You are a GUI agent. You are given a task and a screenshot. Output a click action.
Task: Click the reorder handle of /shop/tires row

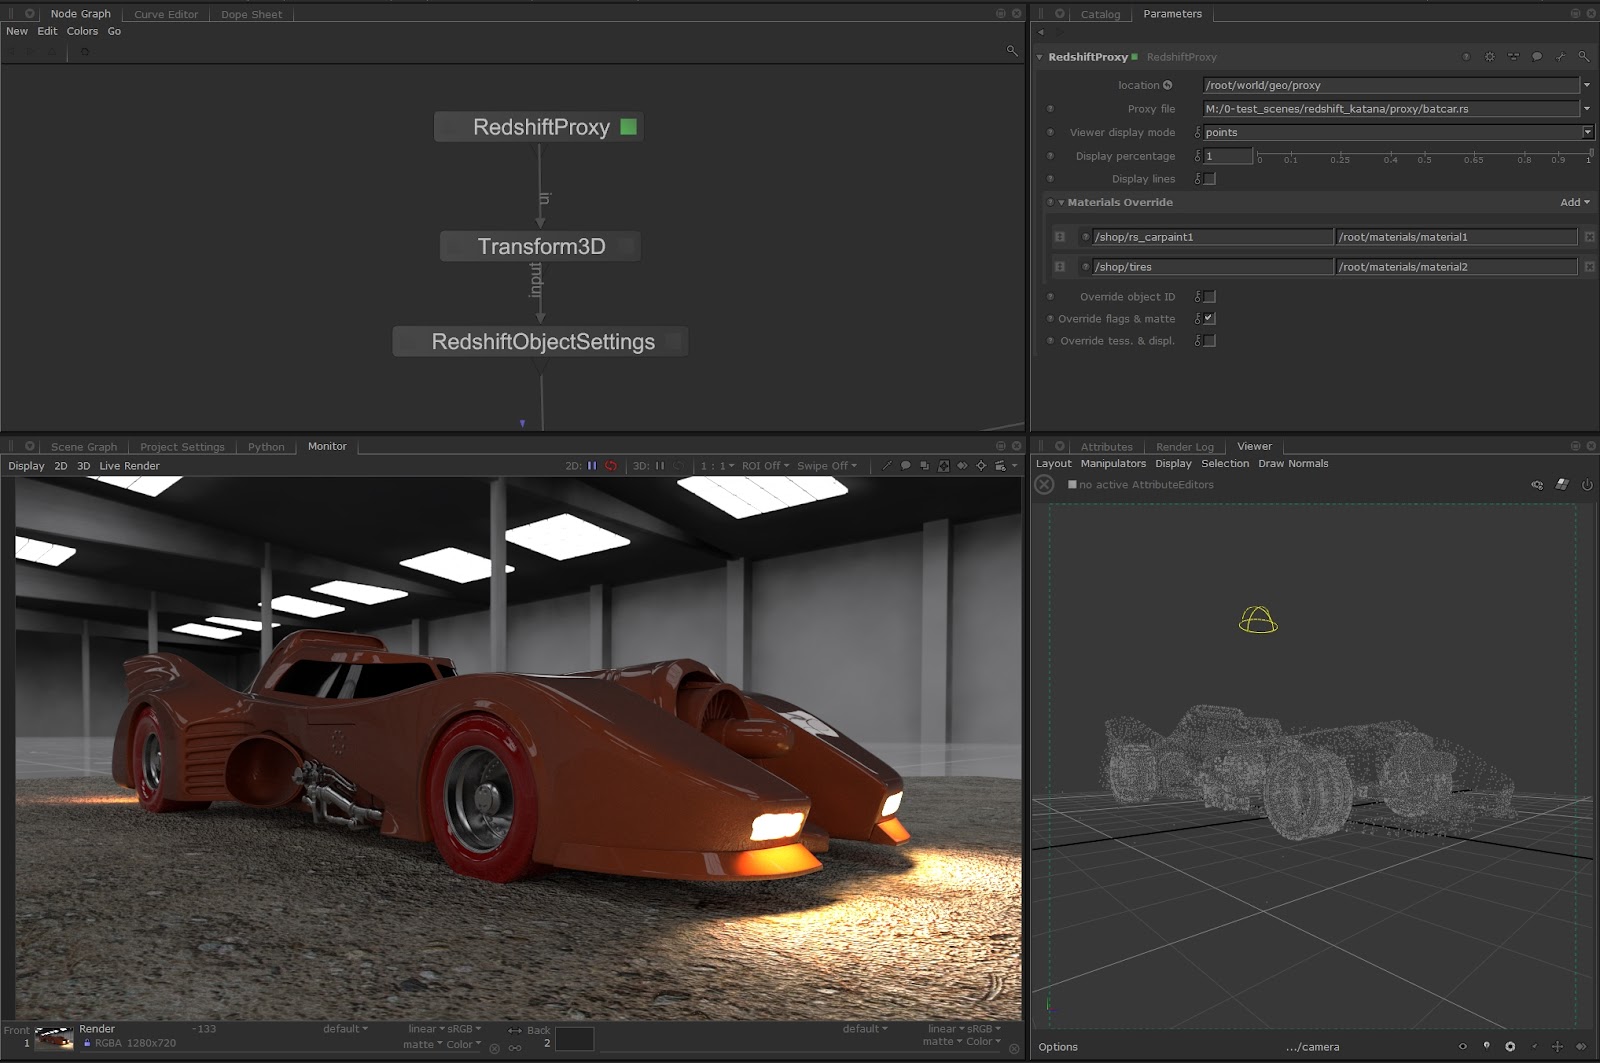click(1060, 267)
